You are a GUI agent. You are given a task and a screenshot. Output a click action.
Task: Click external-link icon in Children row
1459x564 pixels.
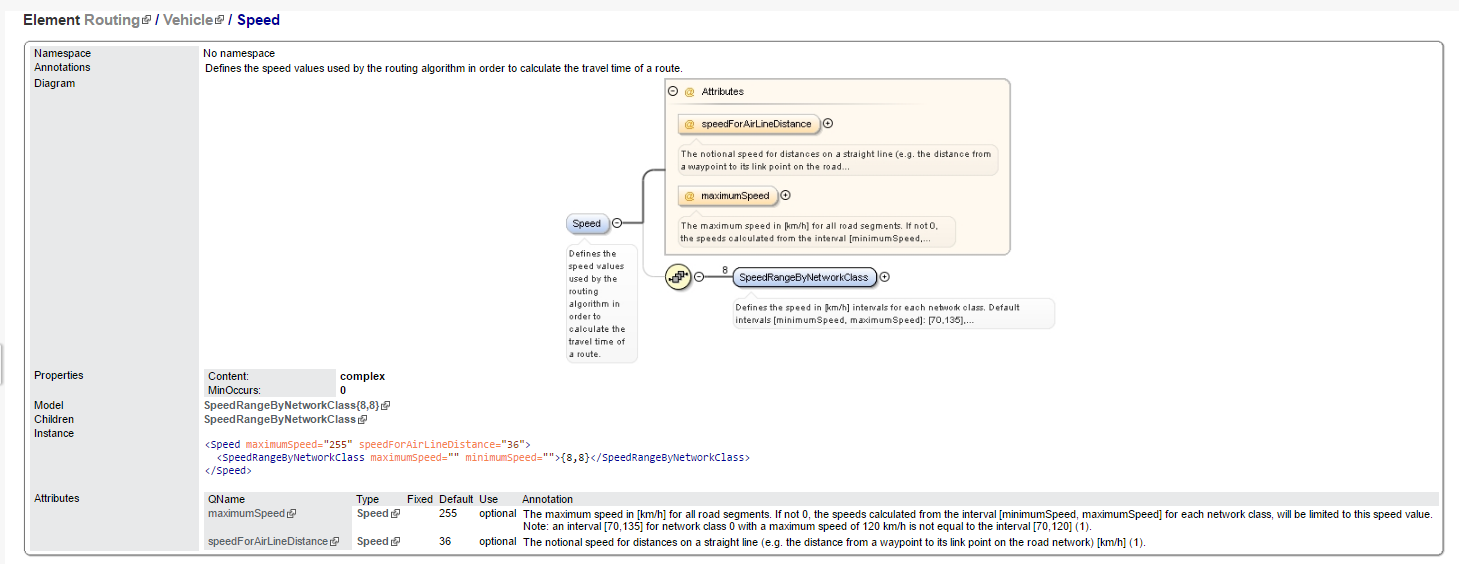tap(362, 420)
